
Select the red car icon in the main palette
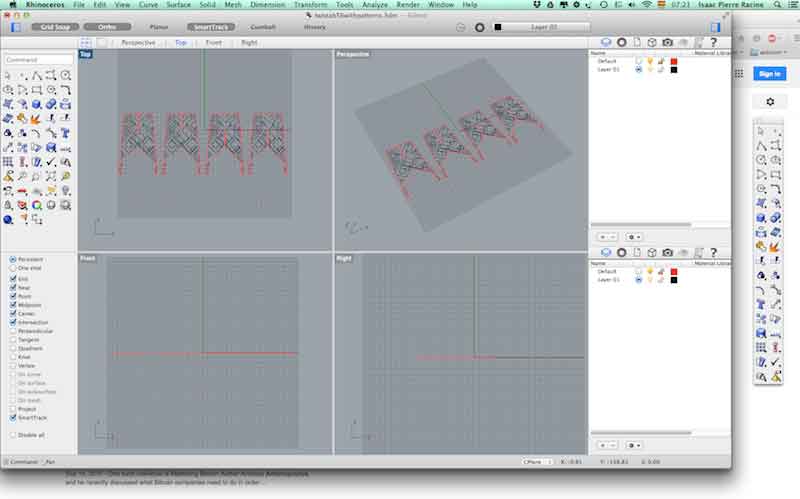tap(22, 191)
